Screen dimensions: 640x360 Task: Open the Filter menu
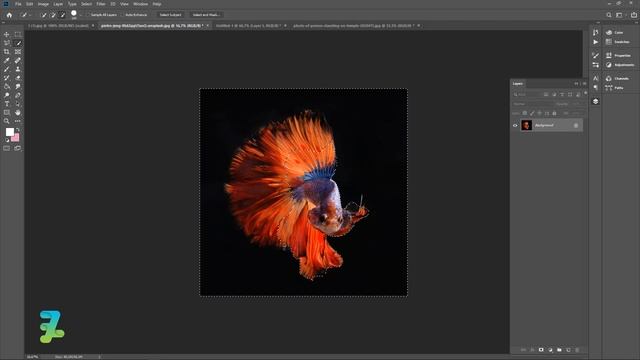pos(101,4)
